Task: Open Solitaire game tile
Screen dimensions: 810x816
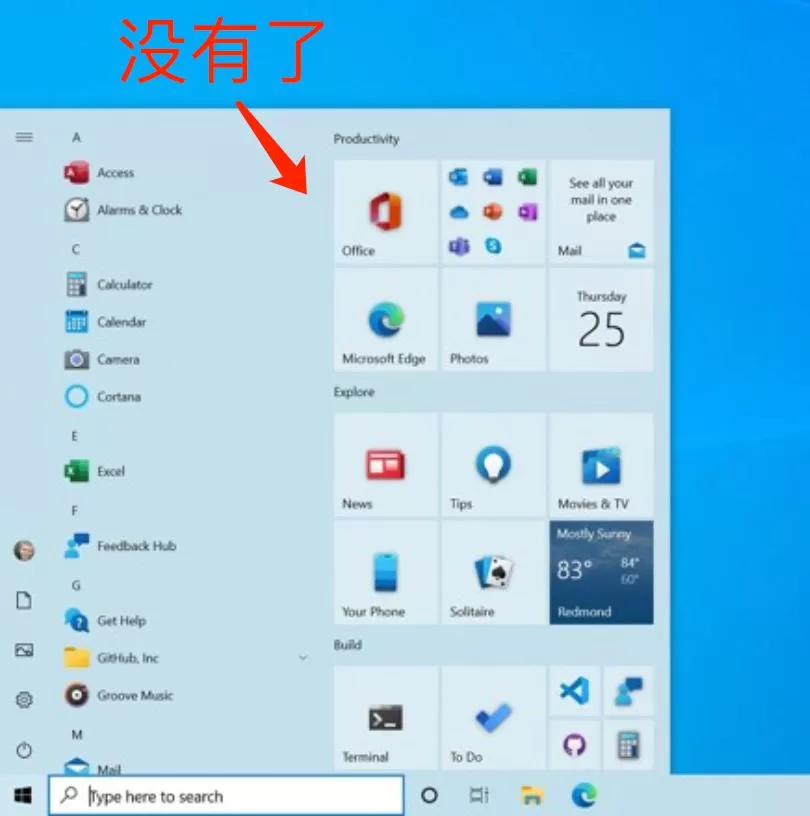Action: [493, 572]
